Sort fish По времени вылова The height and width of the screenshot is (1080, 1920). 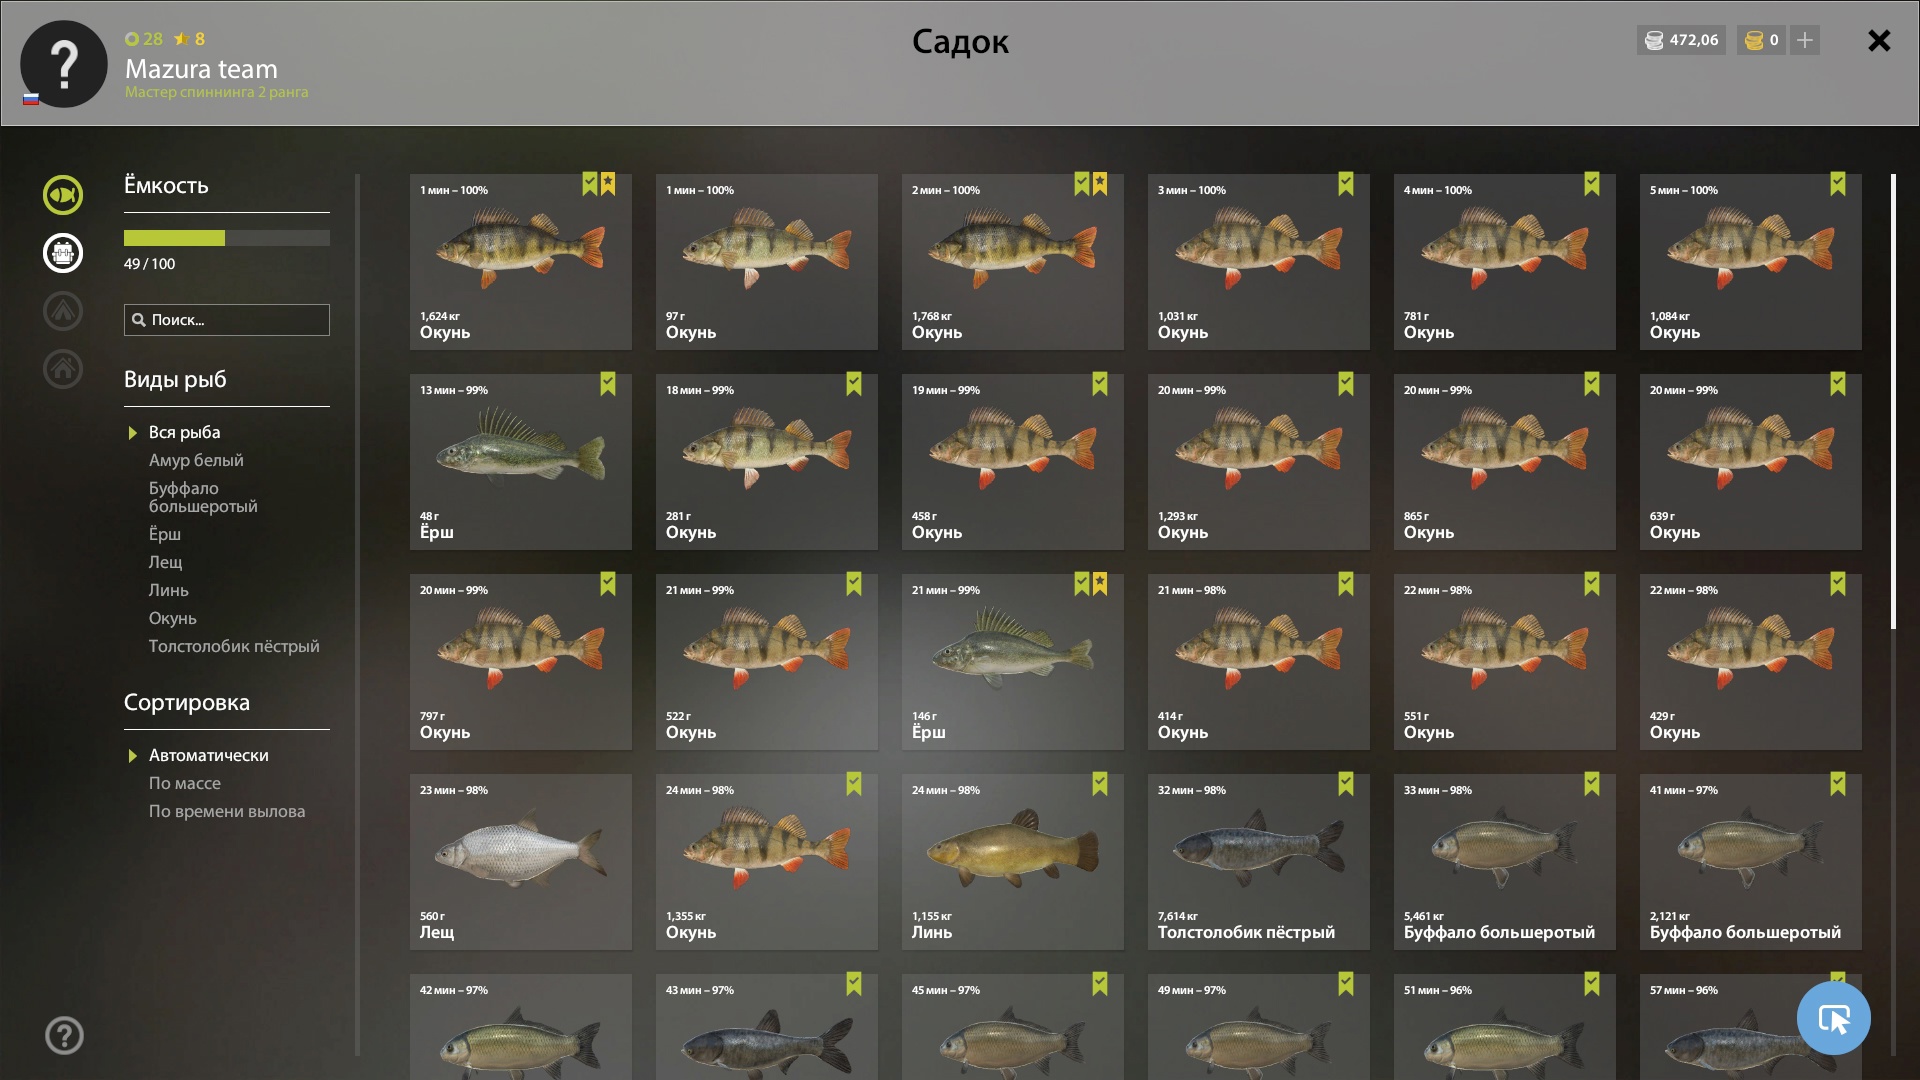click(x=227, y=811)
